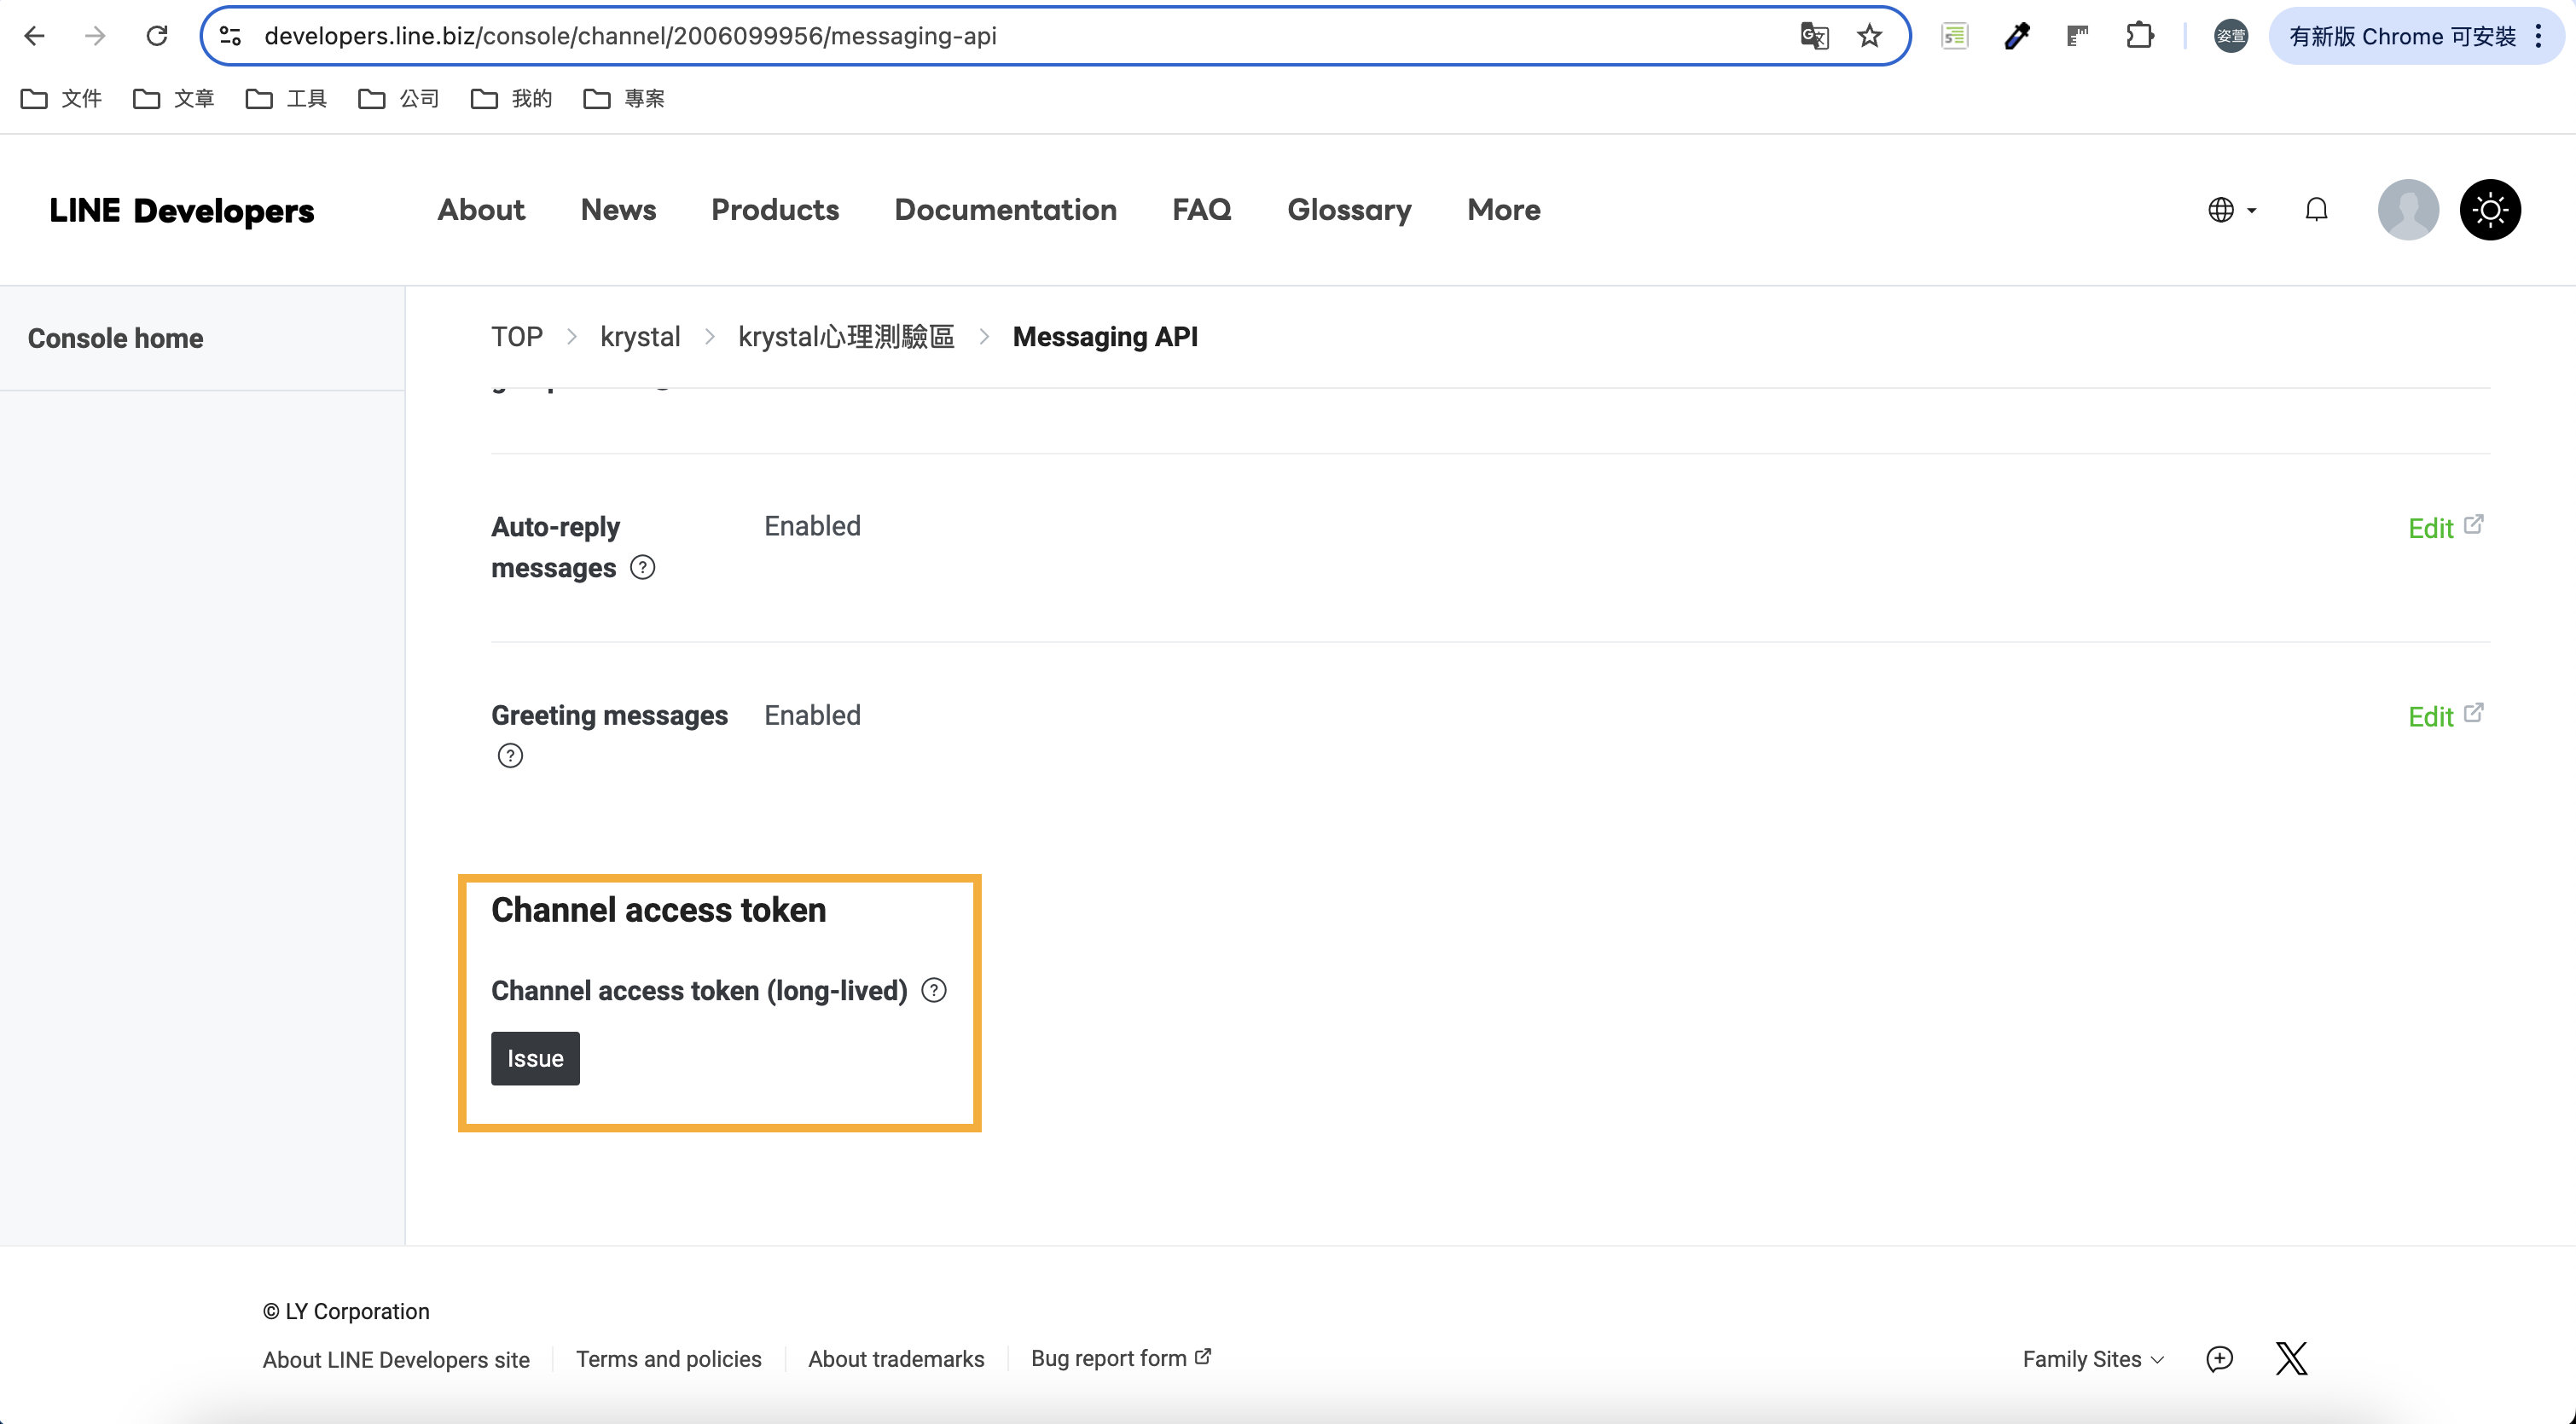Open the Chrome profile avatar
The height and width of the screenshot is (1424, 2576).
click(2231, 36)
